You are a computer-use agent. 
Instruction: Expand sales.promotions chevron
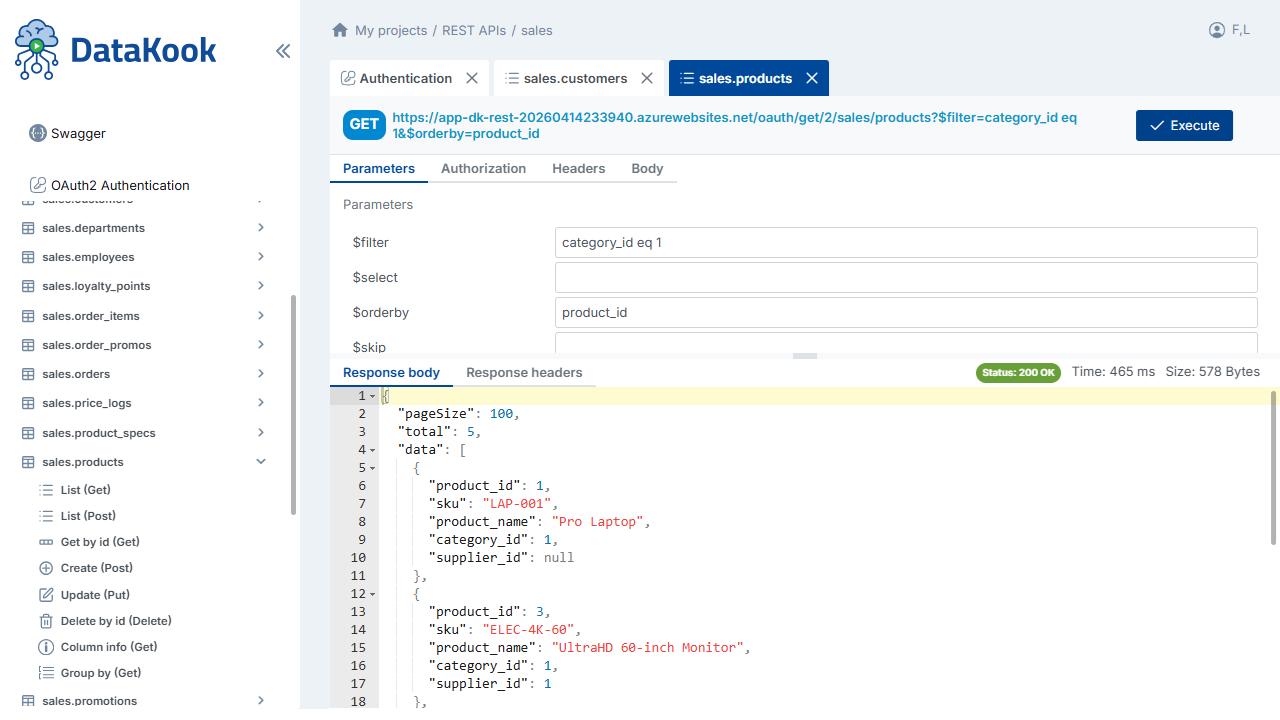point(261,701)
